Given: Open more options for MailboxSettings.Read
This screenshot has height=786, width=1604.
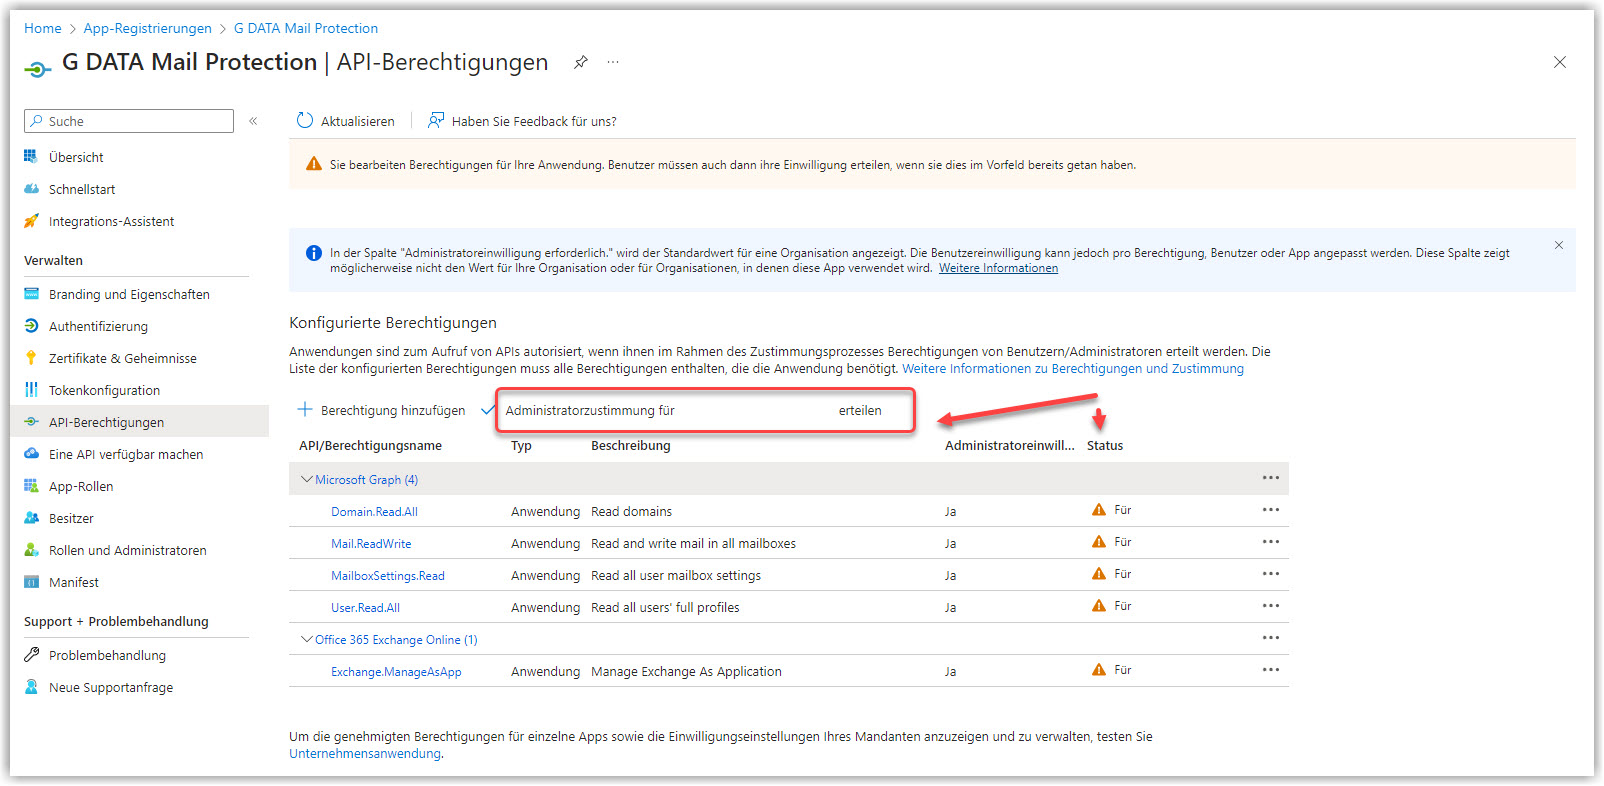Looking at the screenshot, I should 1271,574.
